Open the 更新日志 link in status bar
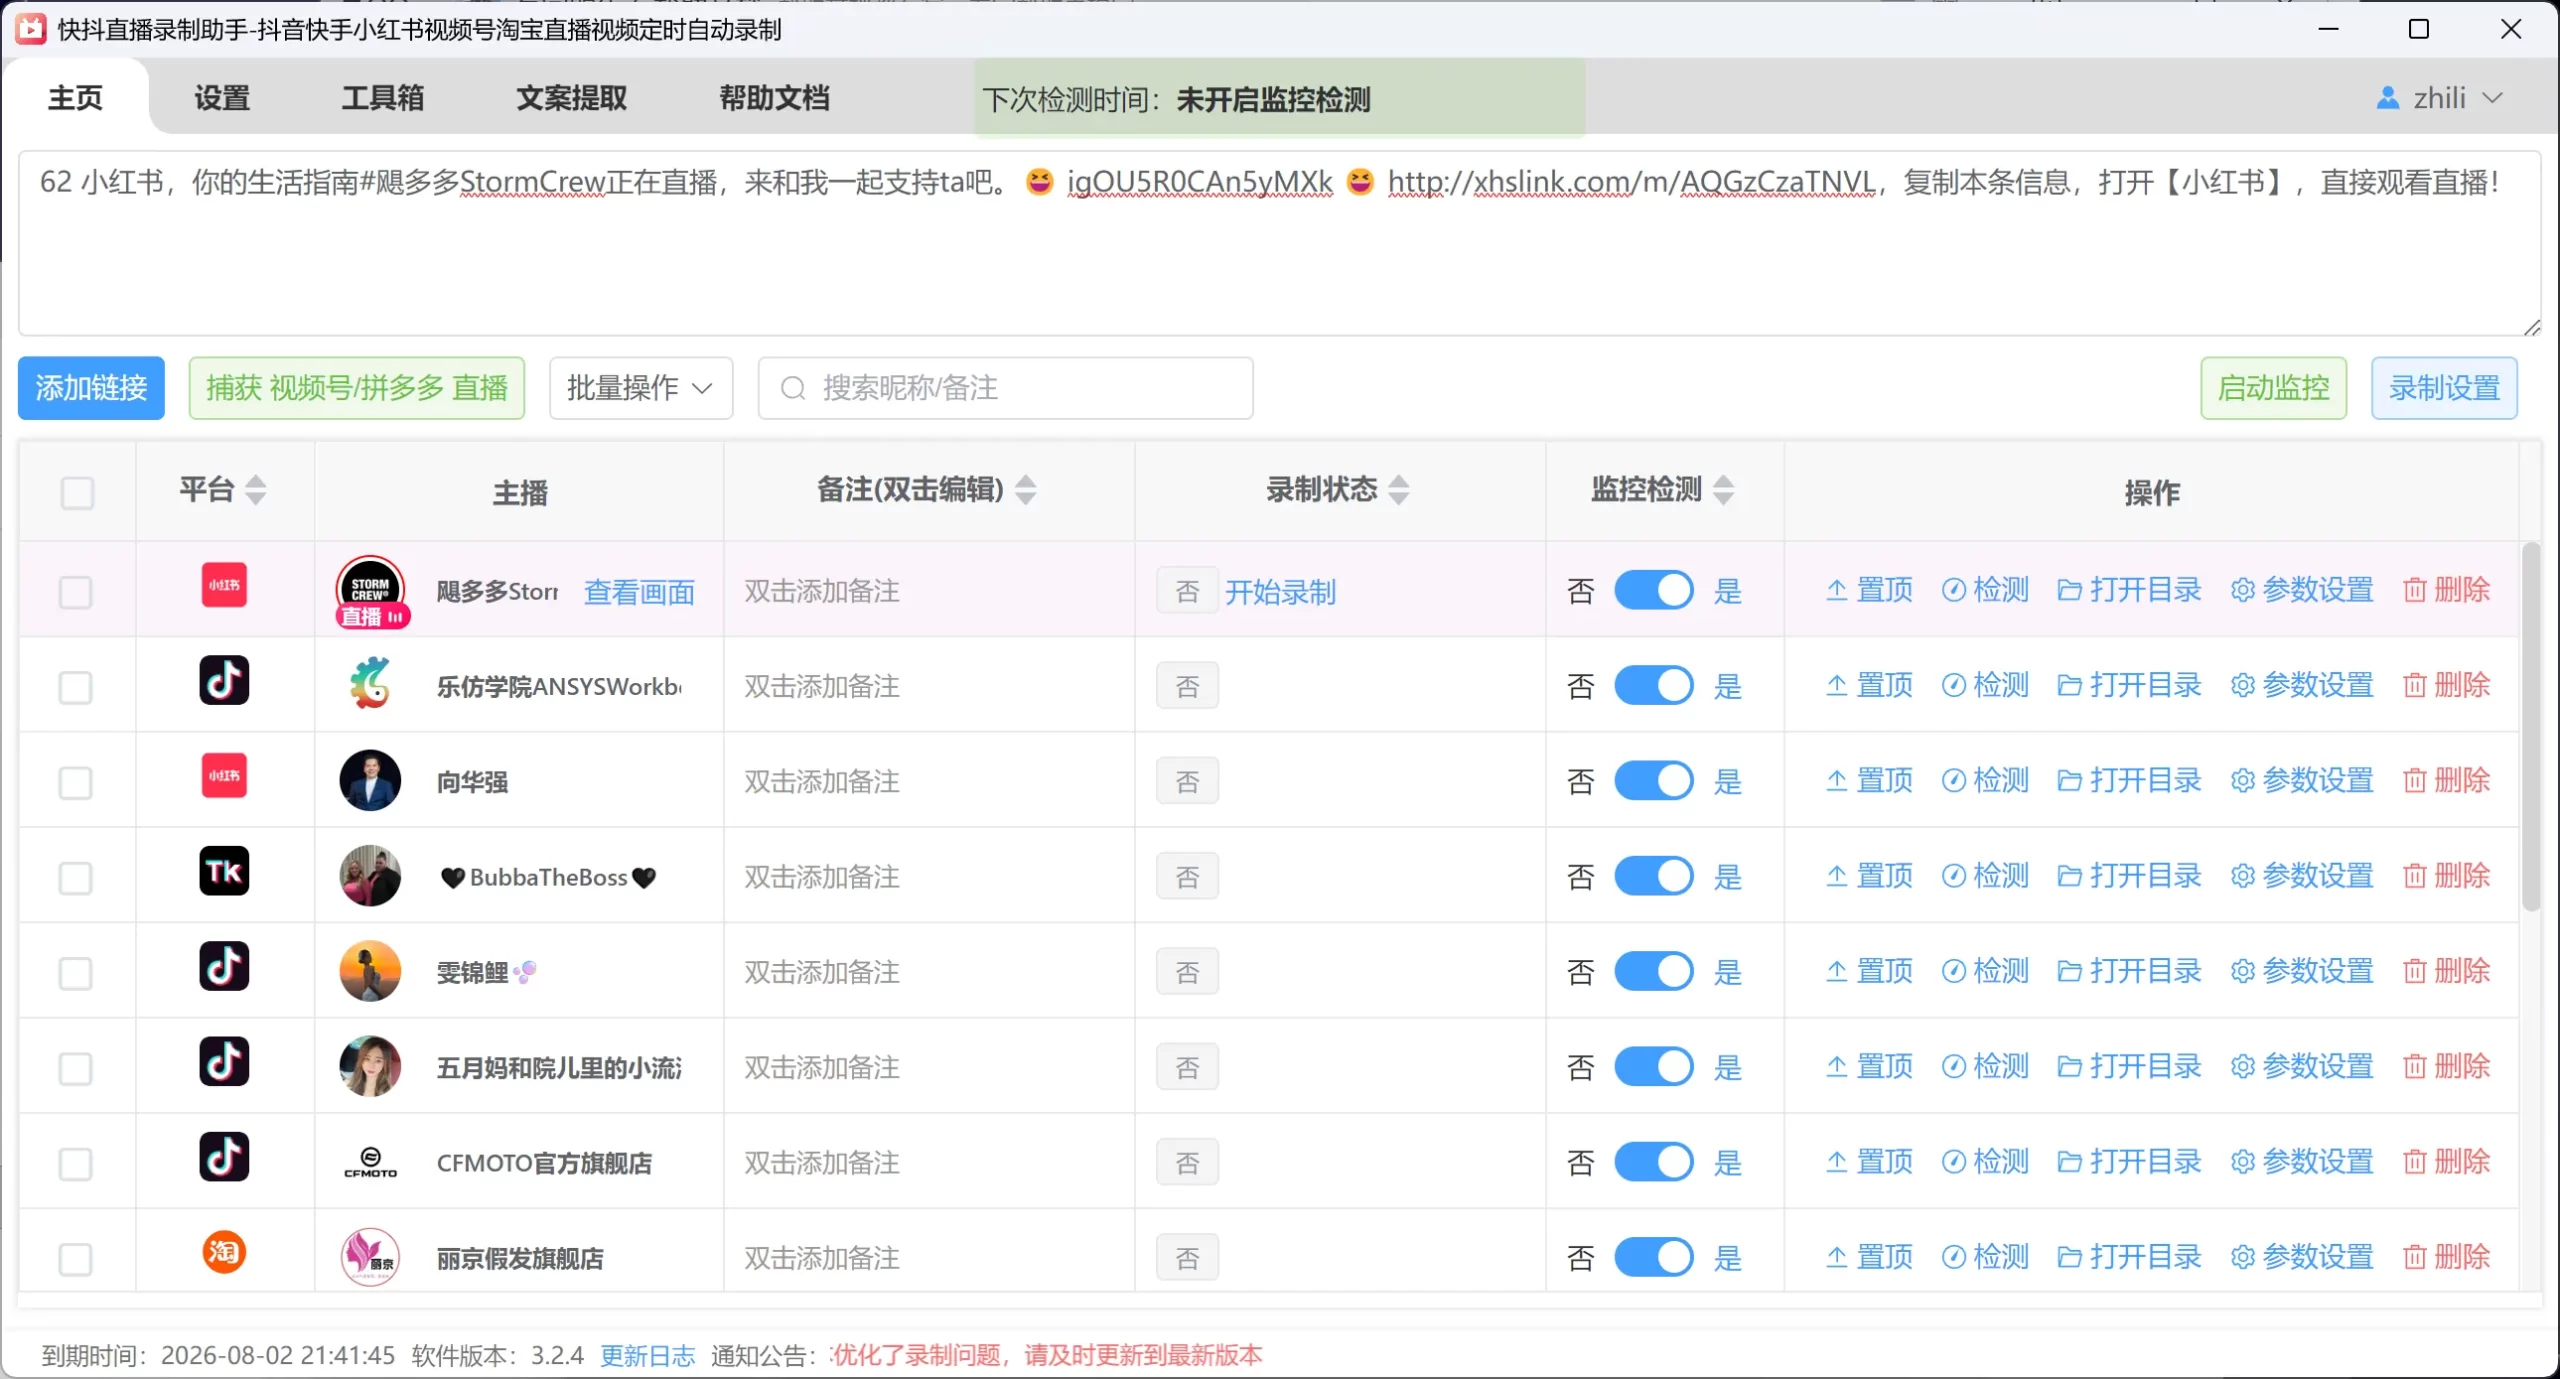 tap(647, 1355)
